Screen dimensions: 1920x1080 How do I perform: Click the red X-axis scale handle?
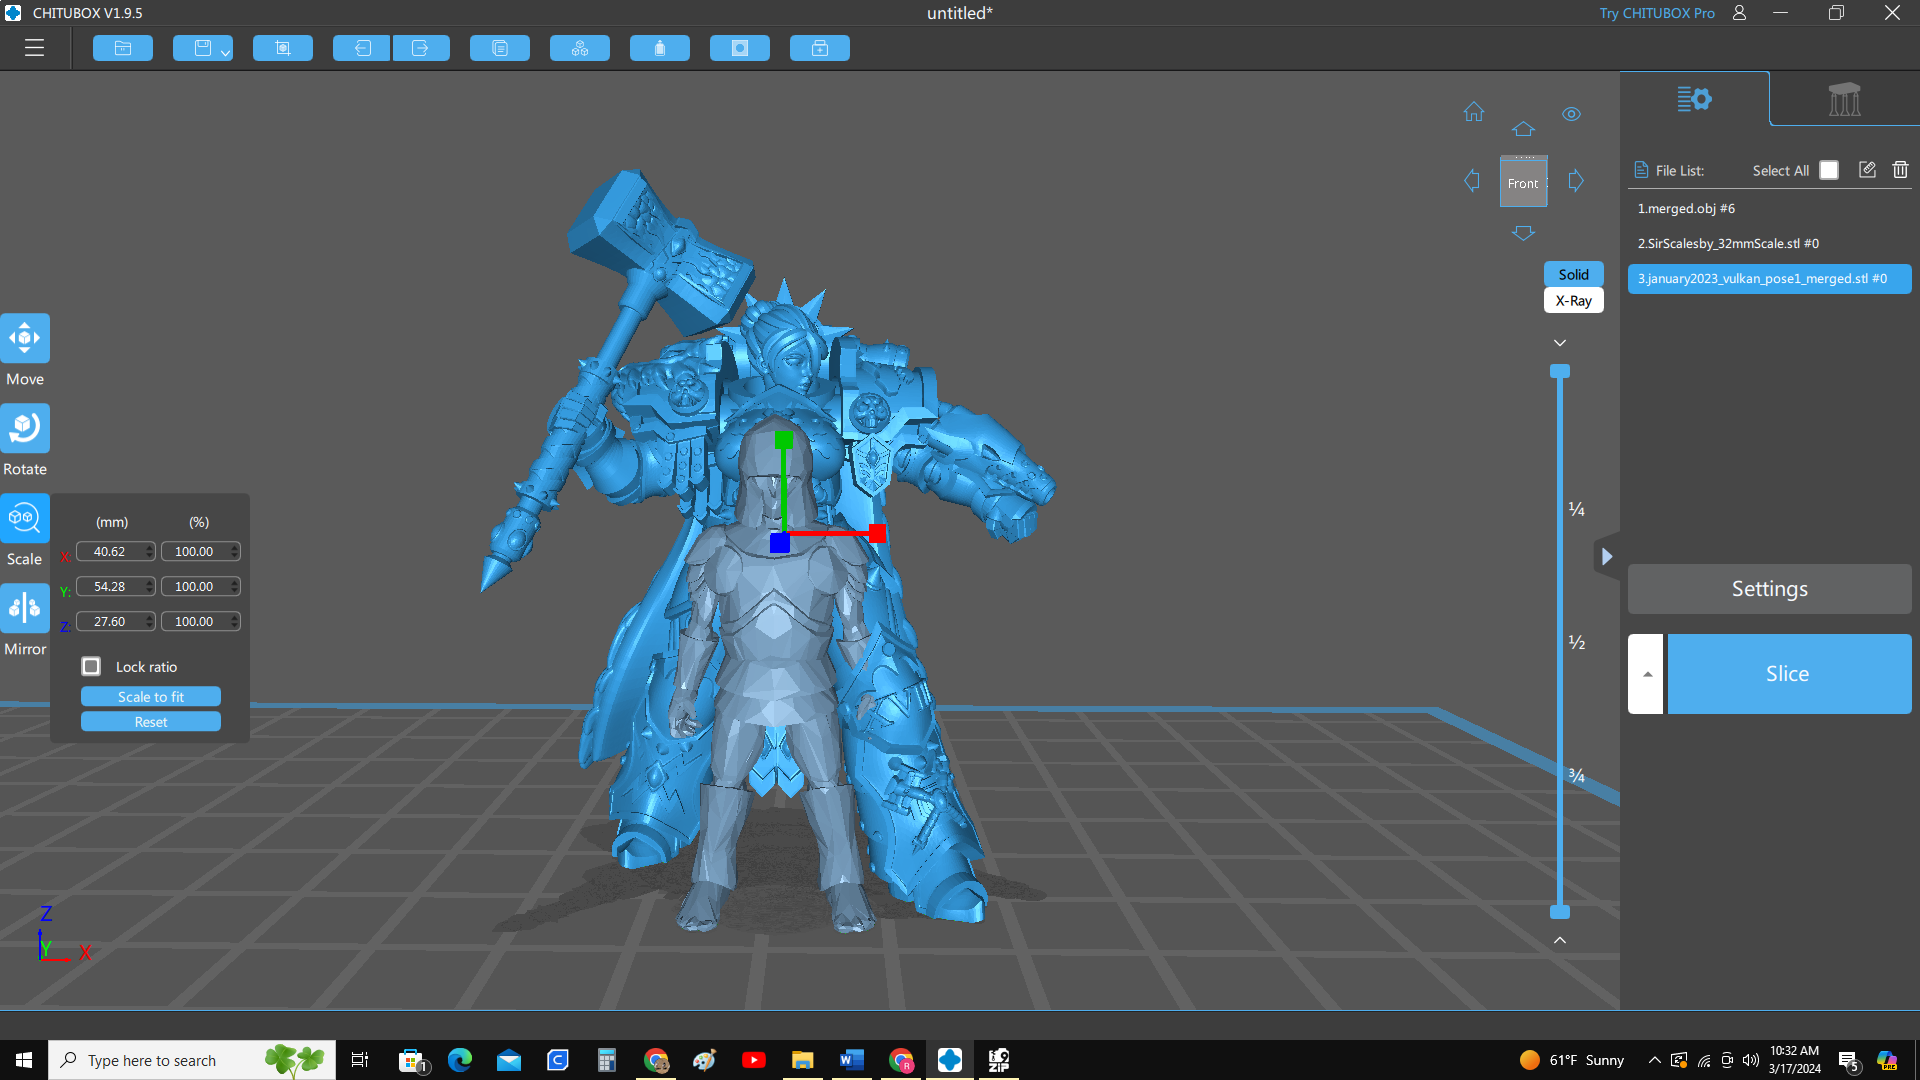(x=877, y=533)
